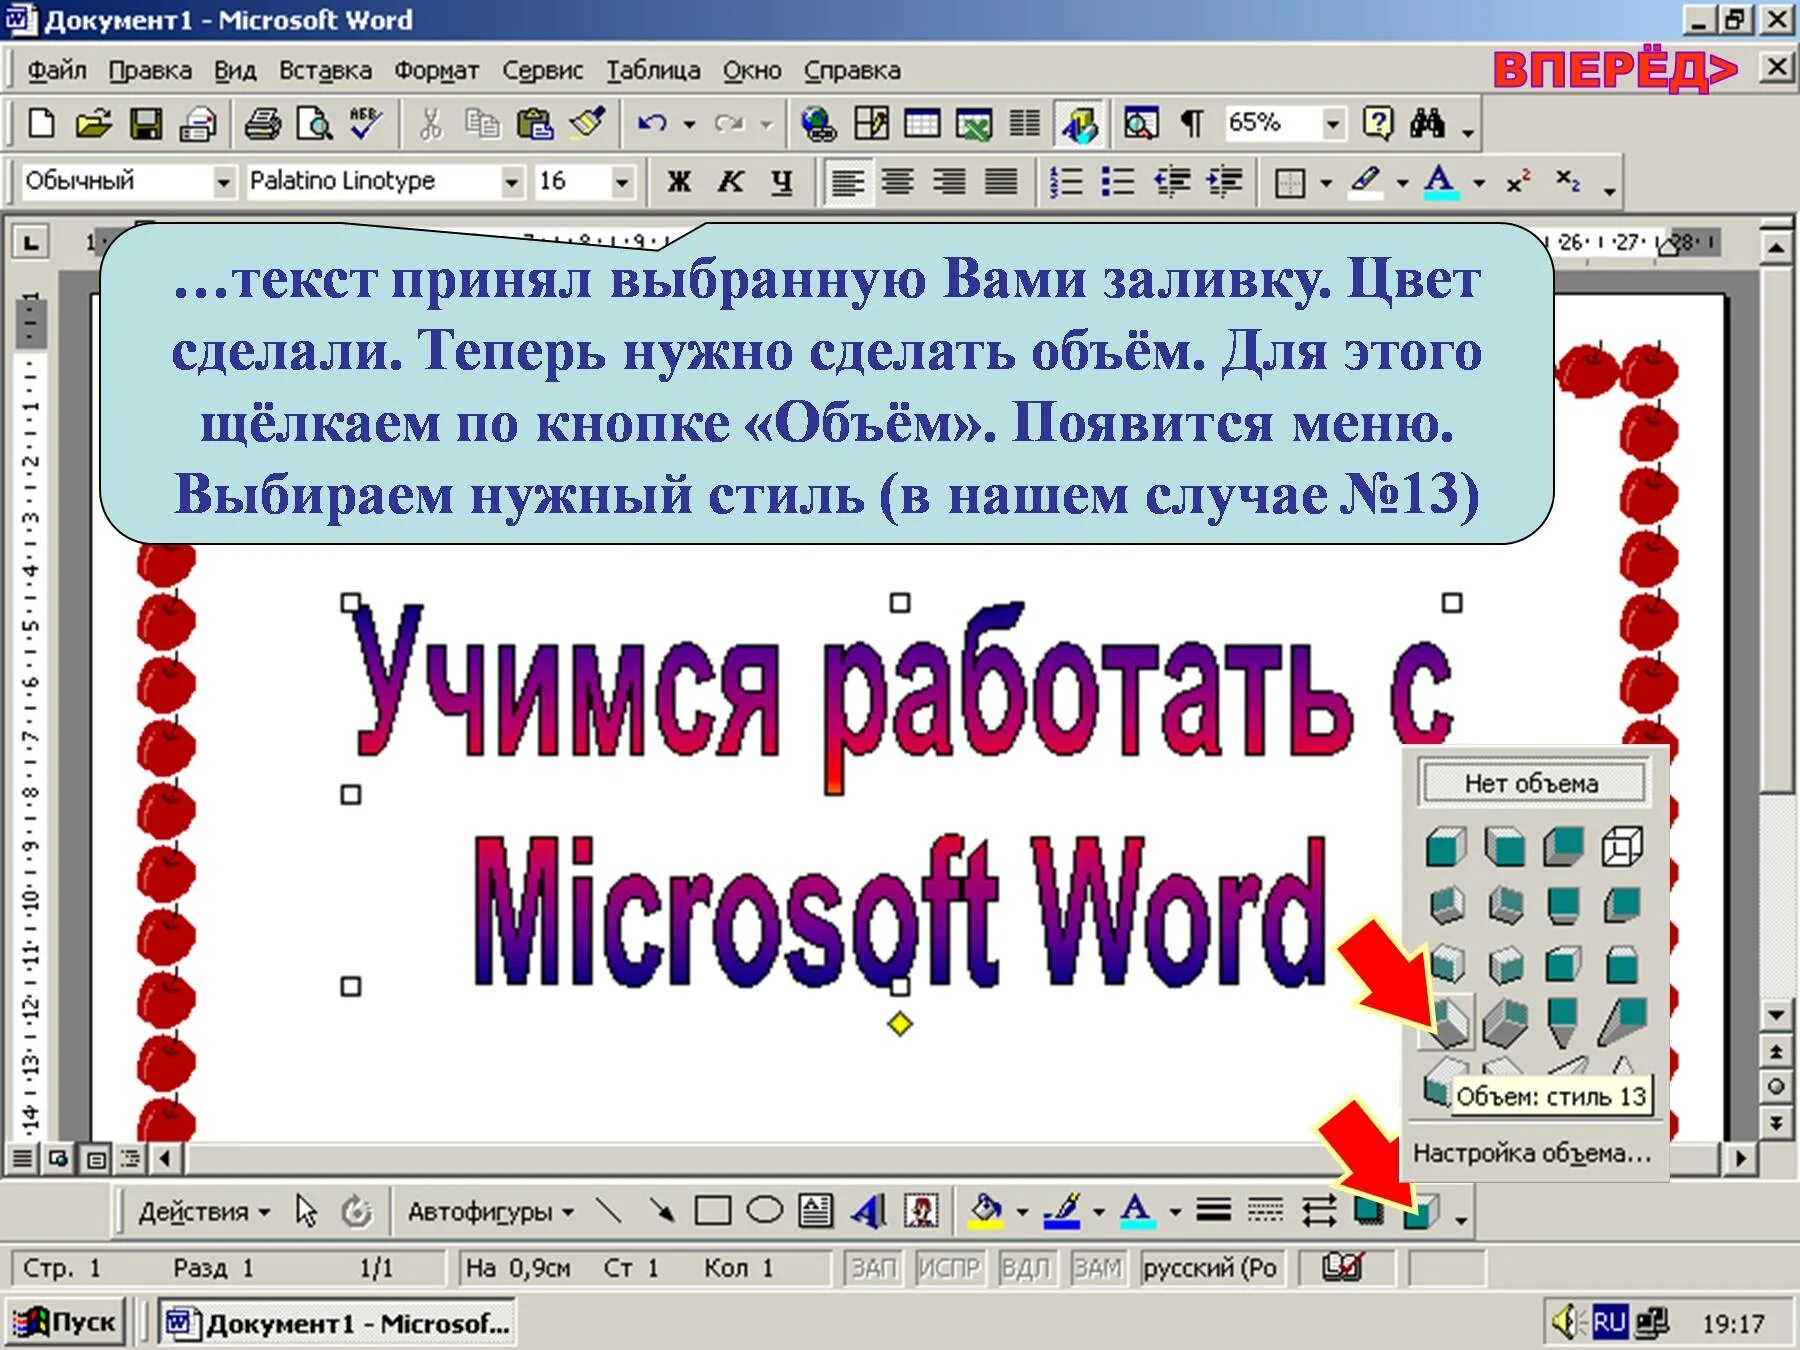Select 3-D style 13 thumbnail
1800x1350 pixels.
click(1446, 1023)
